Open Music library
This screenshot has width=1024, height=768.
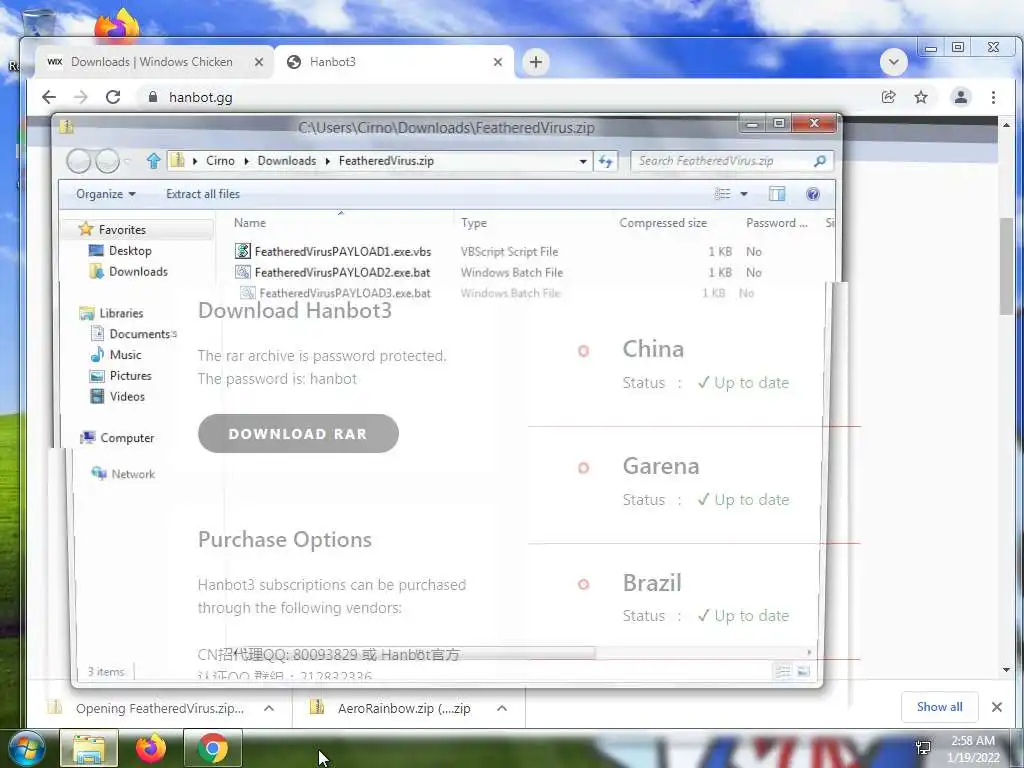(125, 355)
